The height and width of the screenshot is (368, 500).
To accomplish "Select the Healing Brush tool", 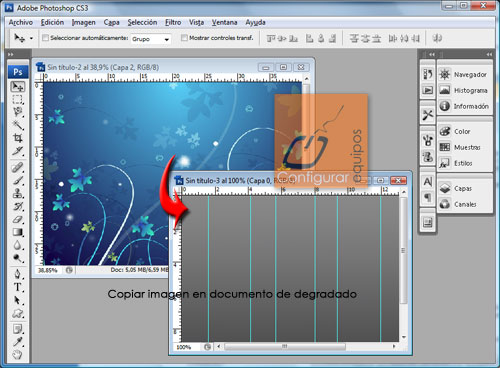I will coord(18,167).
